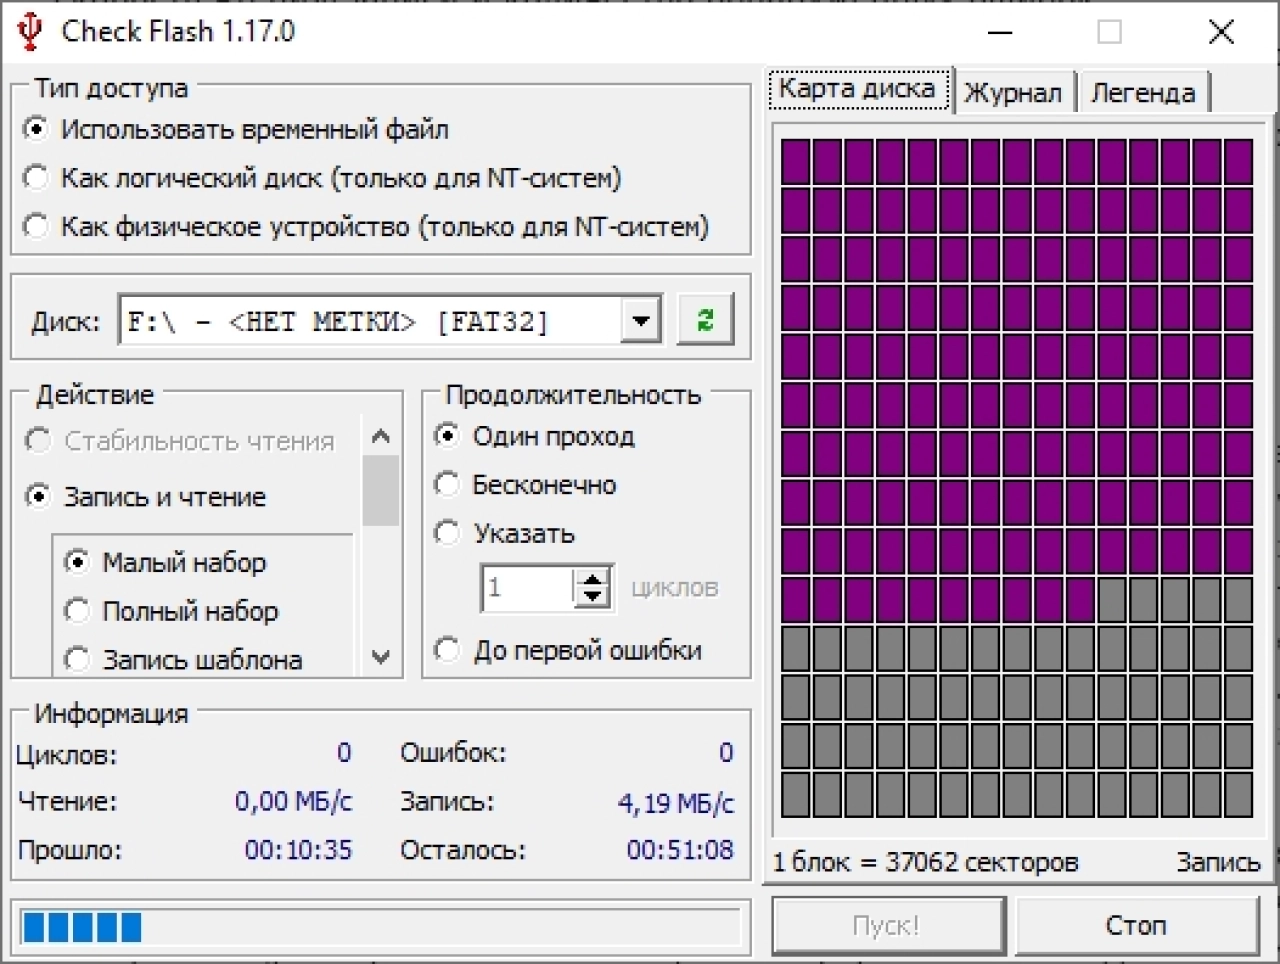Click the last gray block in disk map

click(x=1239, y=795)
